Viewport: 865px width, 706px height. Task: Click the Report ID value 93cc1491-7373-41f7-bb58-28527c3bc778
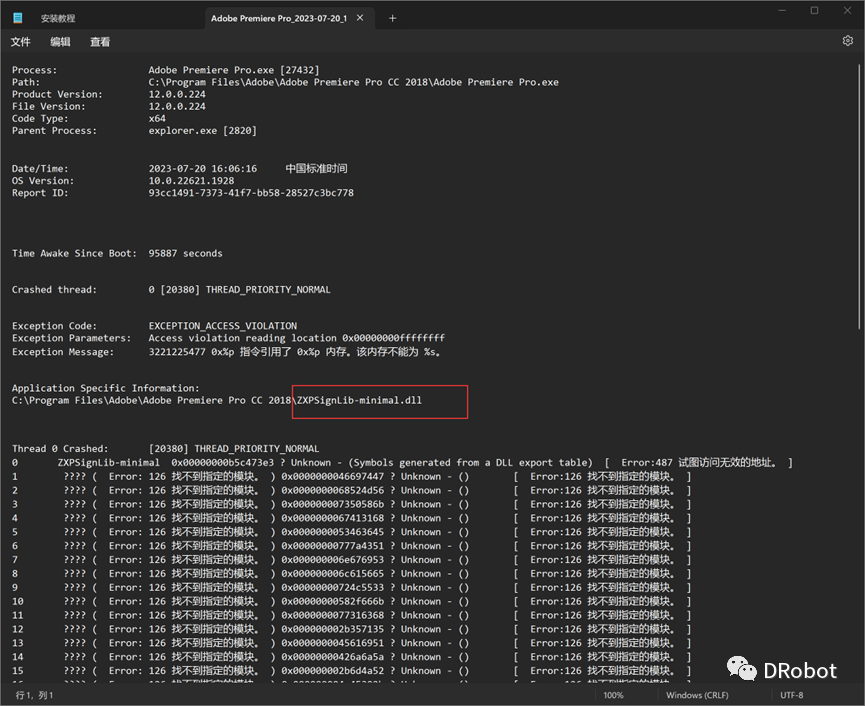pos(251,193)
